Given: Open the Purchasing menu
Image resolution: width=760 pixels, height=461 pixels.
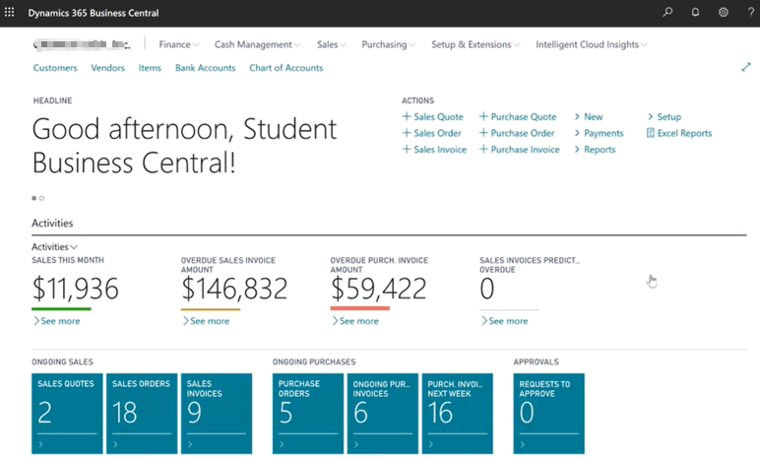Looking at the screenshot, I should [390, 44].
